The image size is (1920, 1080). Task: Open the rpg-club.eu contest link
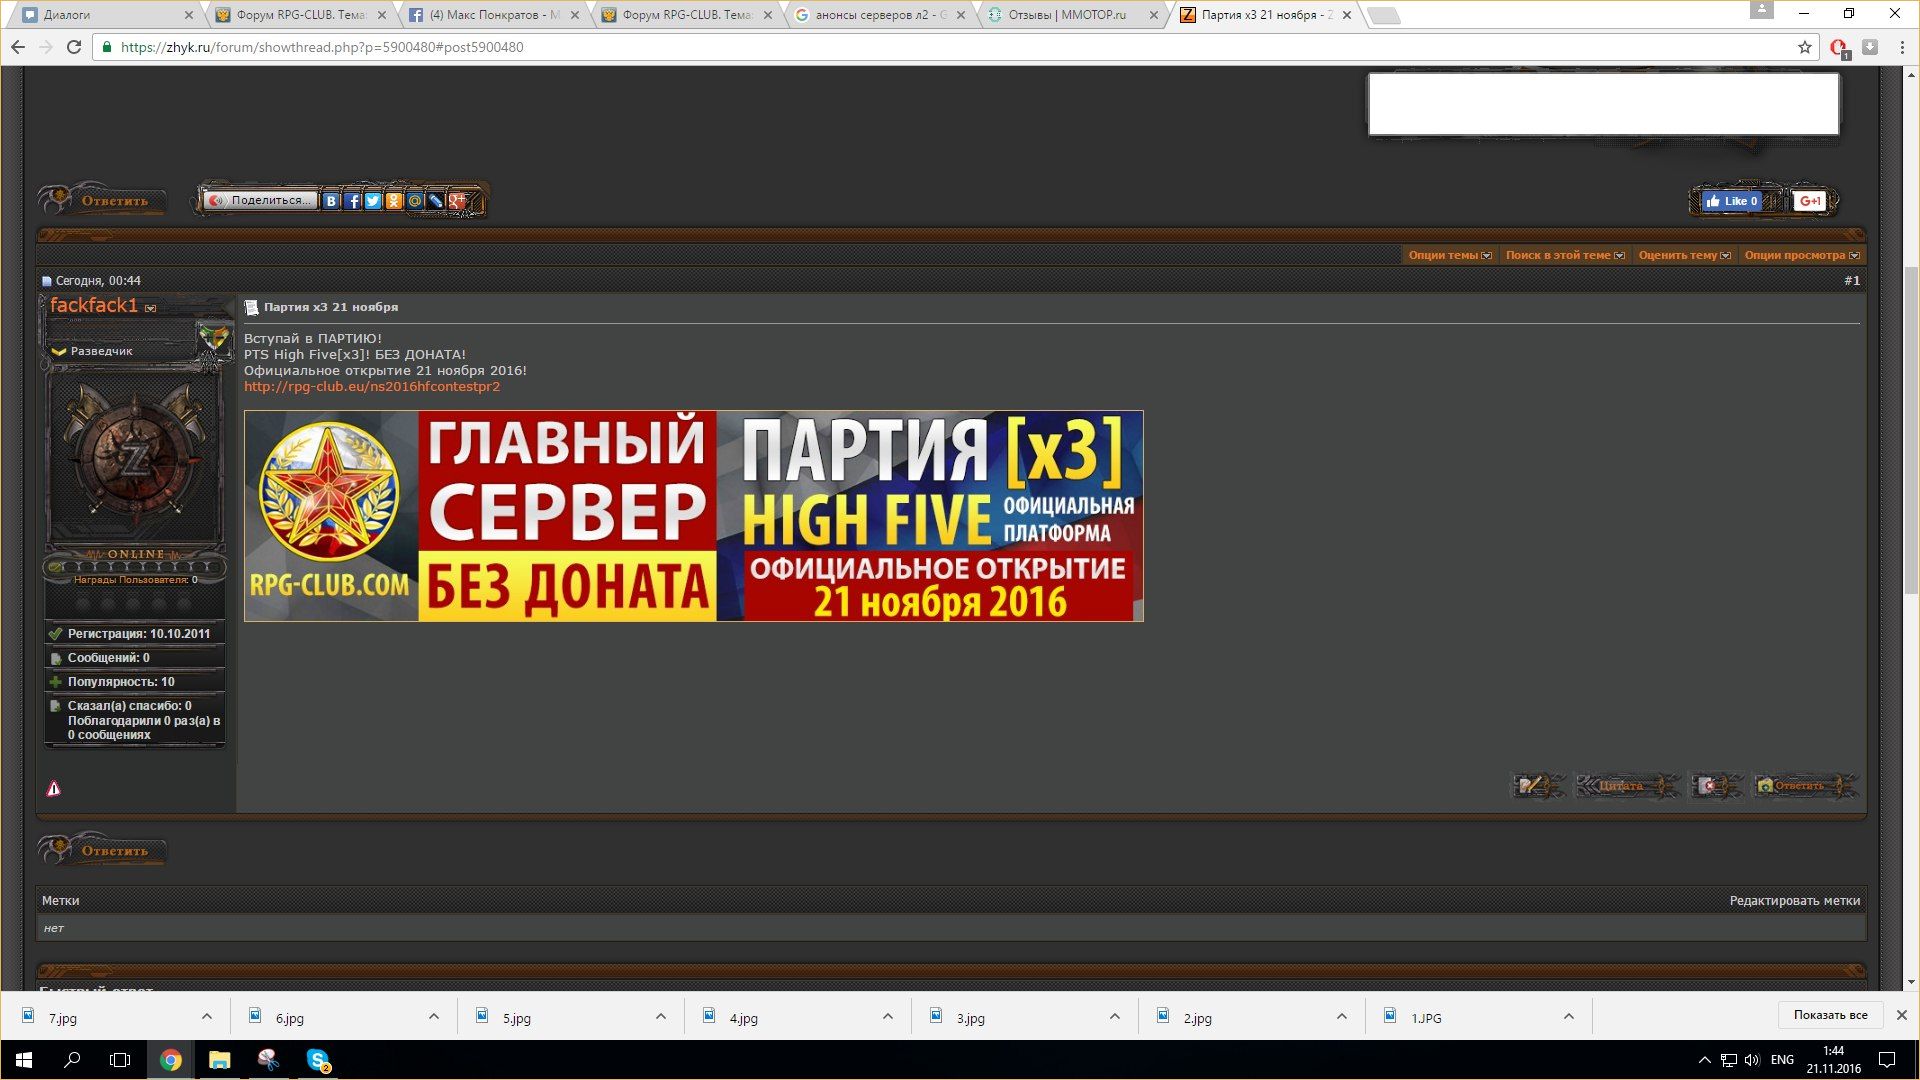coord(371,387)
